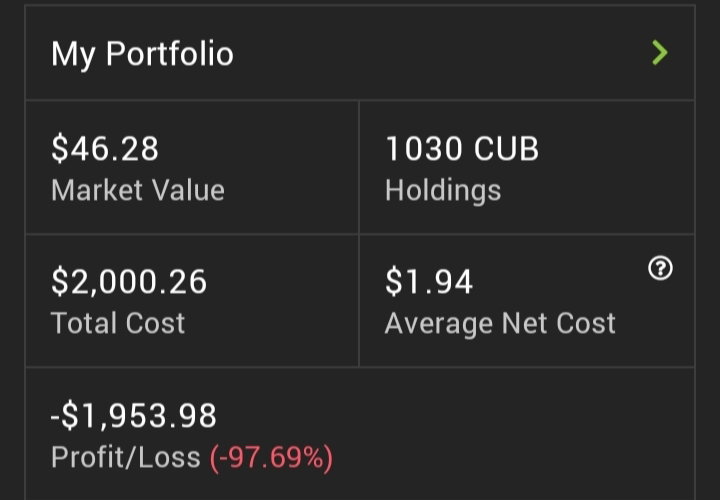Click the red -97.69% percentage
This screenshot has height=500, width=720.
(271, 458)
